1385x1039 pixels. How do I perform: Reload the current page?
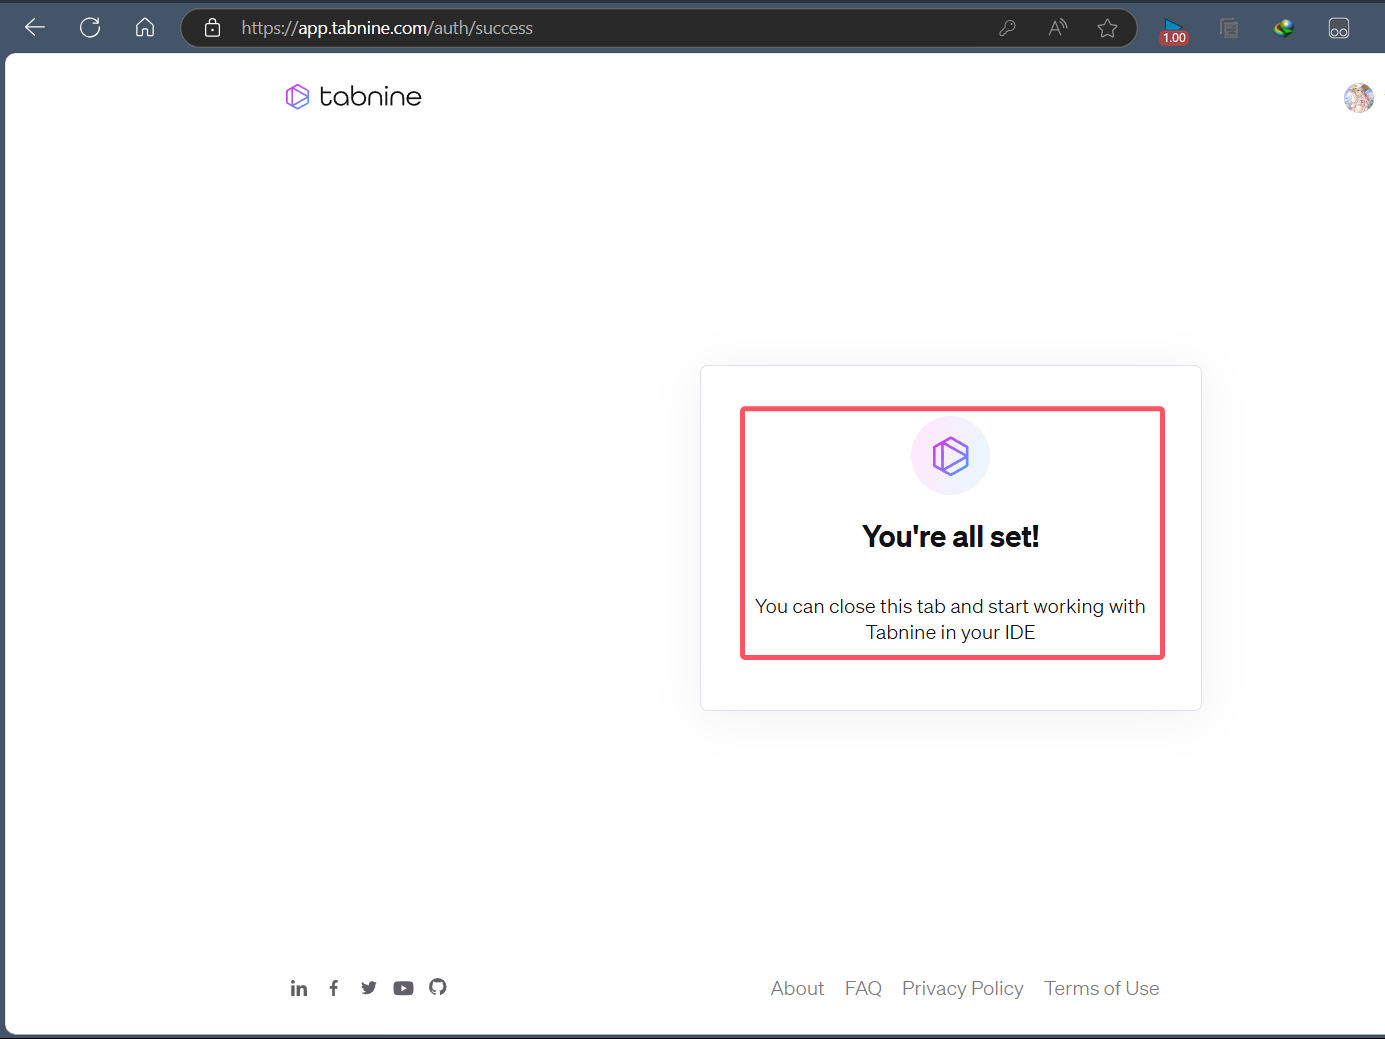(x=90, y=28)
